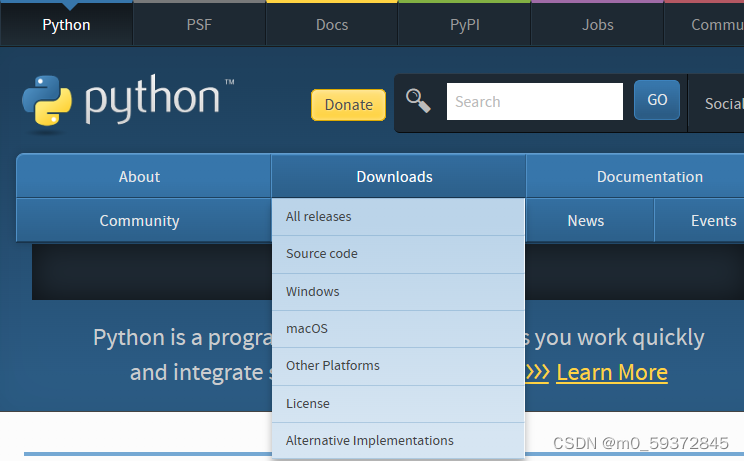The width and height of the screenshot is (744, 461).
Task: Open the Python top tab
Action: click(66, 24)
